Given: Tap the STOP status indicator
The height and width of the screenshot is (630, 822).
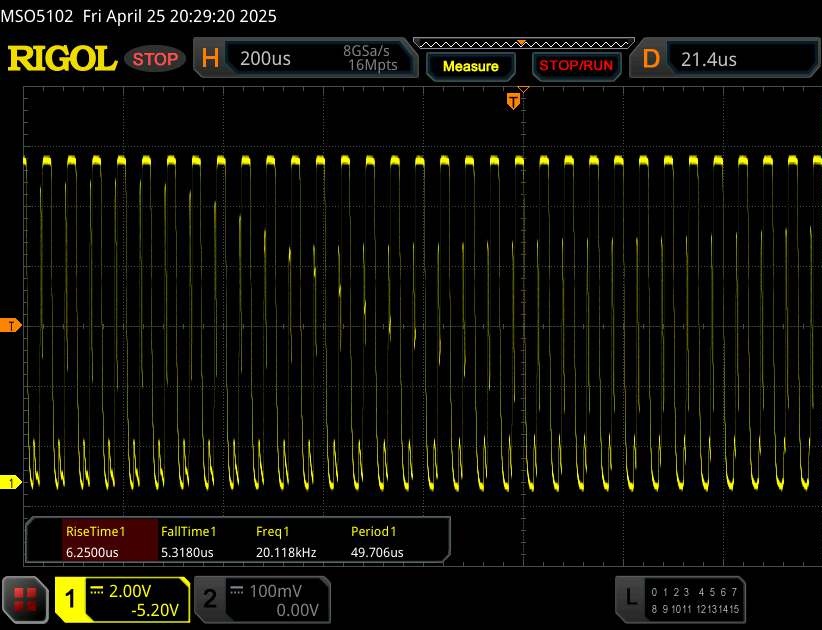Looking at the screenshot, I should coord(155,59).
